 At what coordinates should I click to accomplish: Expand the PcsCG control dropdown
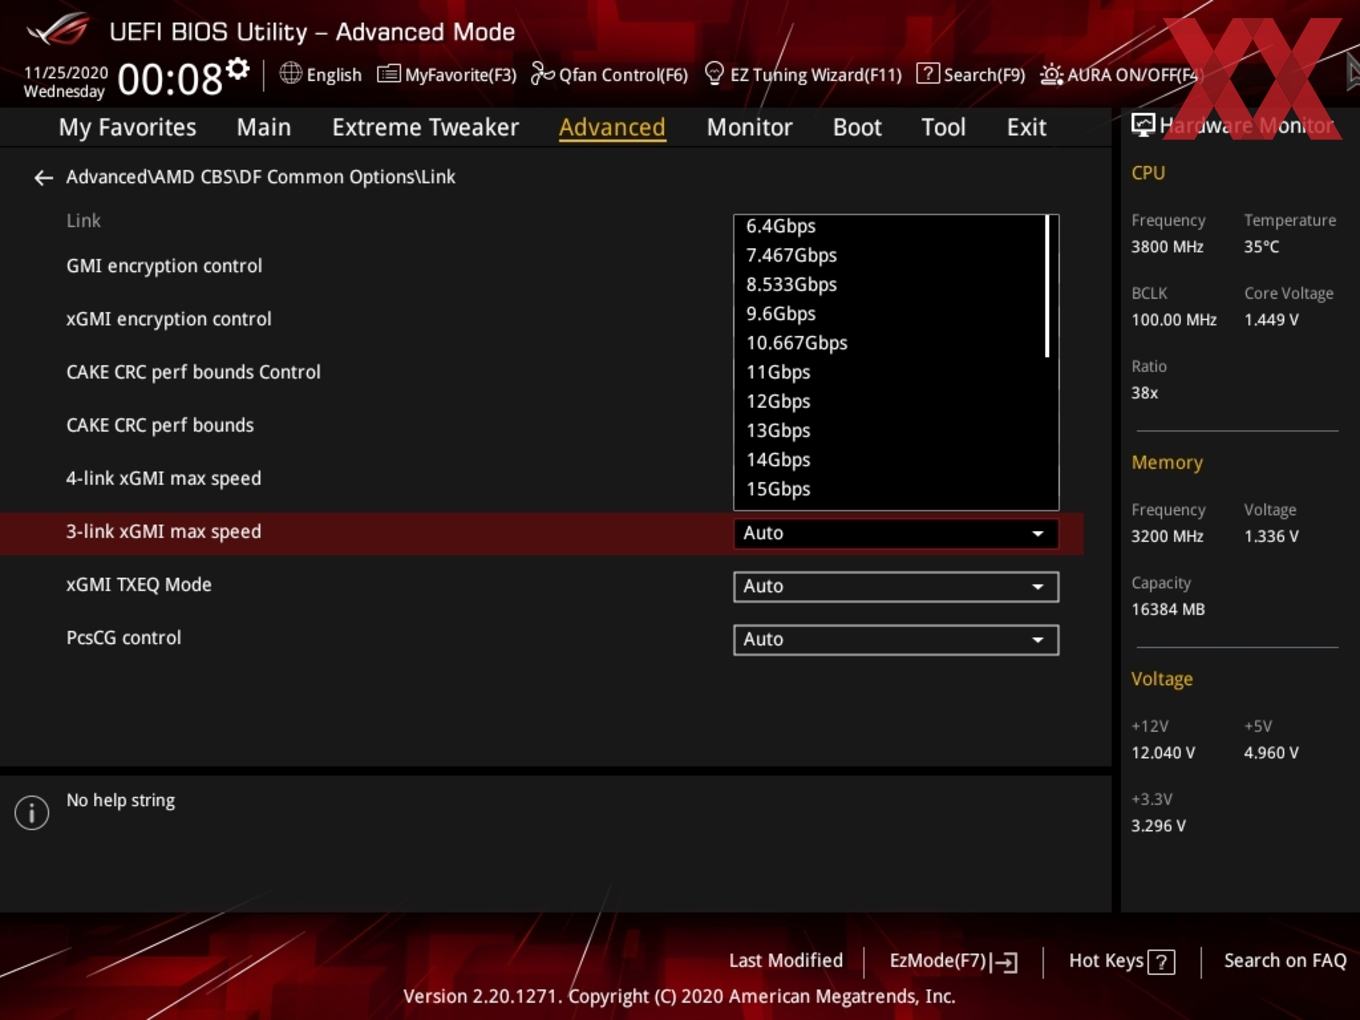click(895, 639)
